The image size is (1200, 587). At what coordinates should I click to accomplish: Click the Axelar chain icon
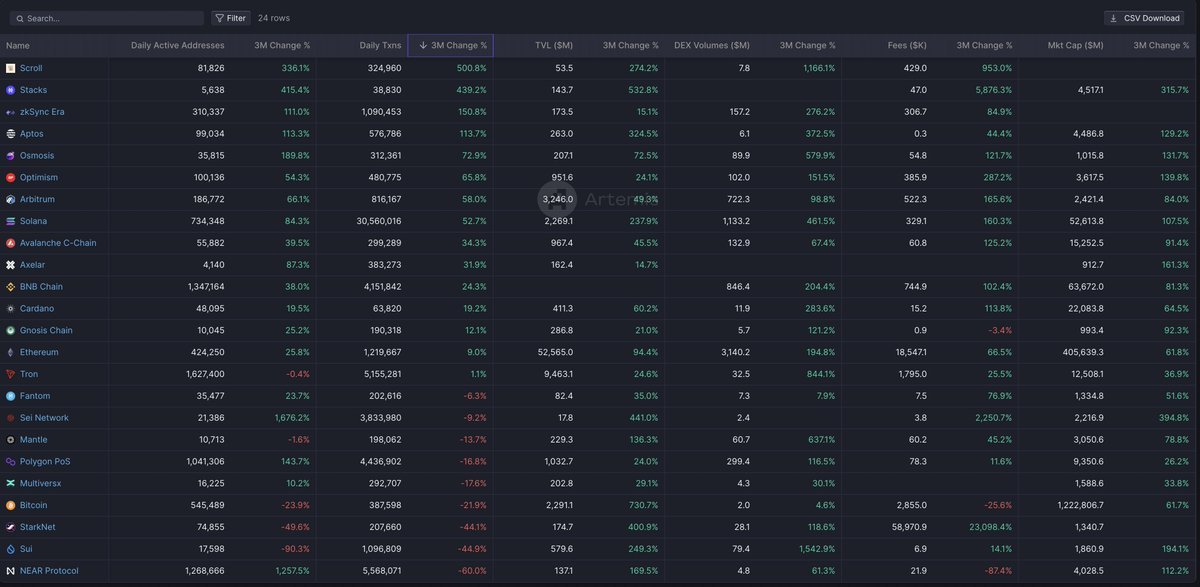(x=11, y=265)
